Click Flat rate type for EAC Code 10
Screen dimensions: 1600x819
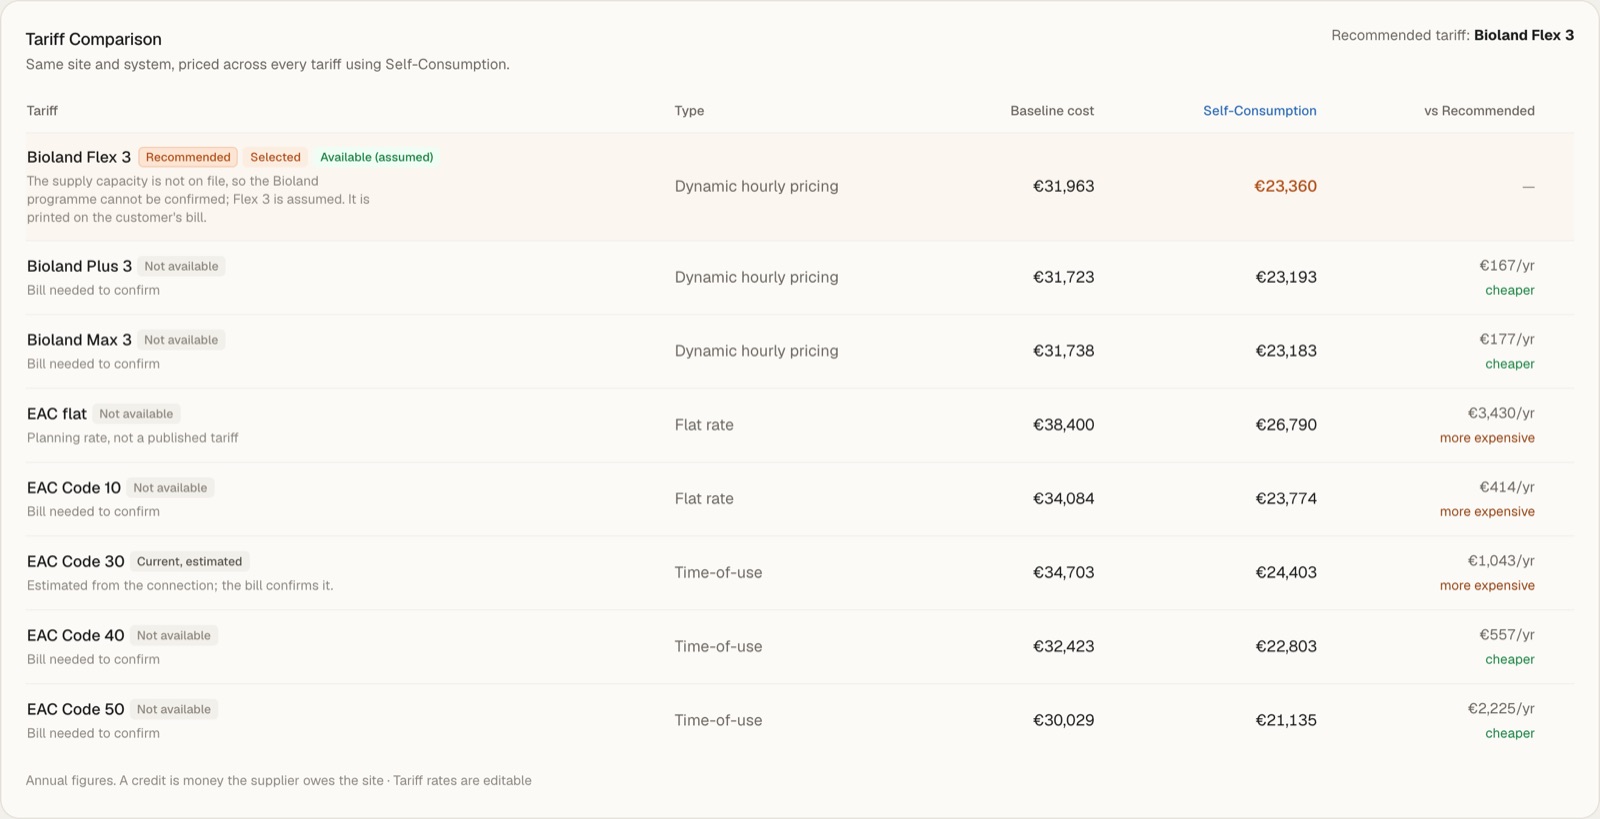coord(704,499)
